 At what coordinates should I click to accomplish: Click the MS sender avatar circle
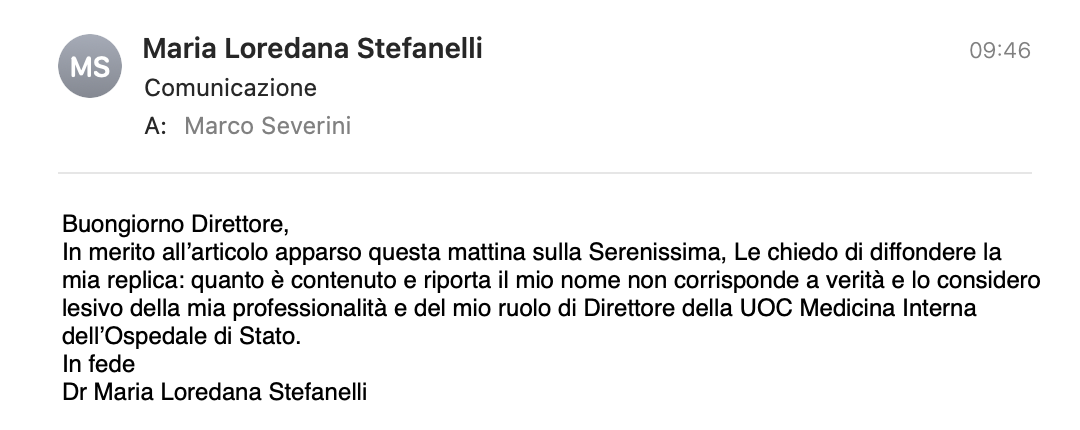[90, 66]
